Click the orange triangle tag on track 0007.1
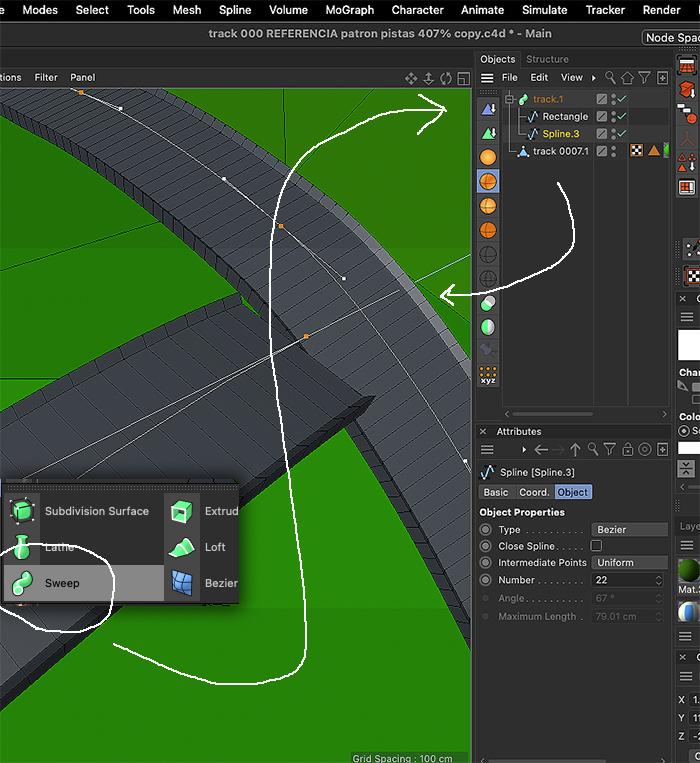The width and height of the screenshot is (700, 763). click(x=654, y=150)
